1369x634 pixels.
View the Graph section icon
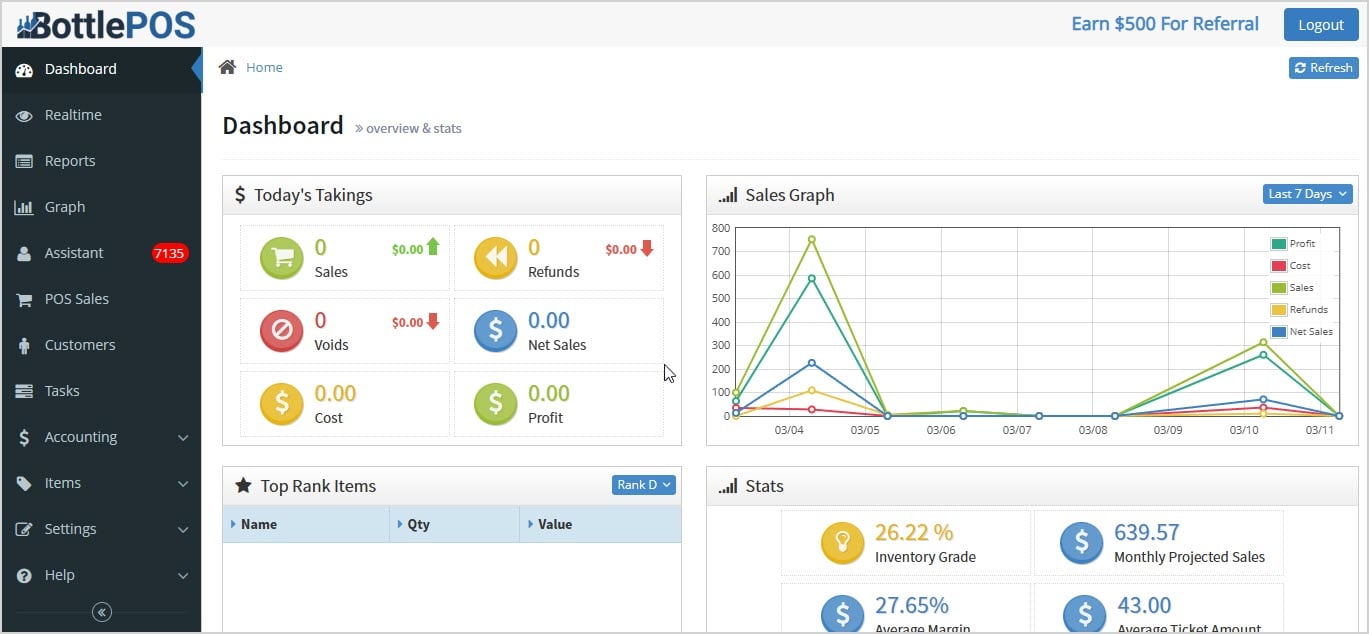pyautogui.click(x=25, y=207)
